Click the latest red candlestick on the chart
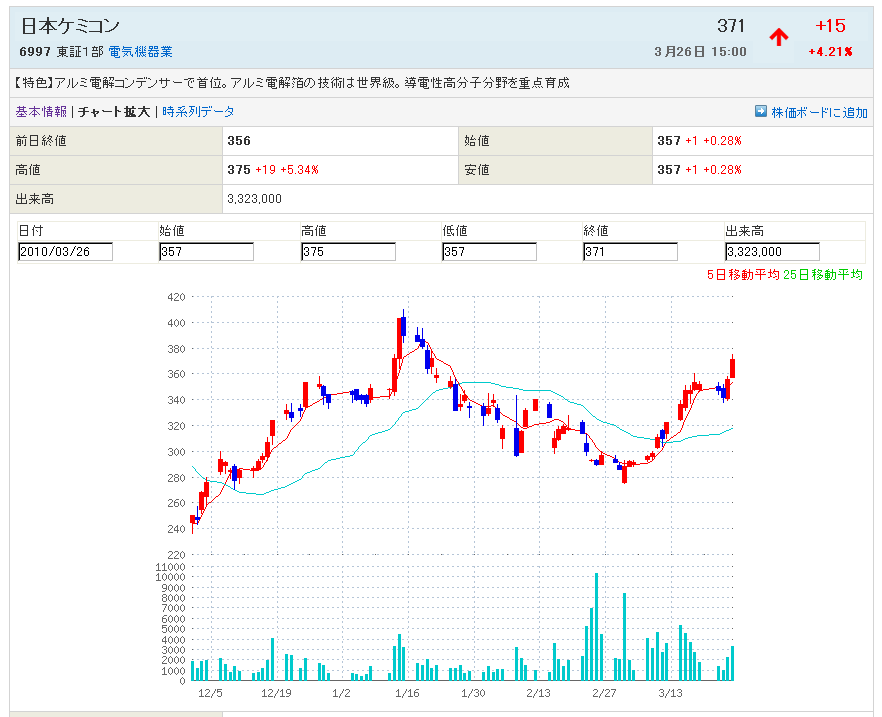882x717 pixels. coord(732,368)
